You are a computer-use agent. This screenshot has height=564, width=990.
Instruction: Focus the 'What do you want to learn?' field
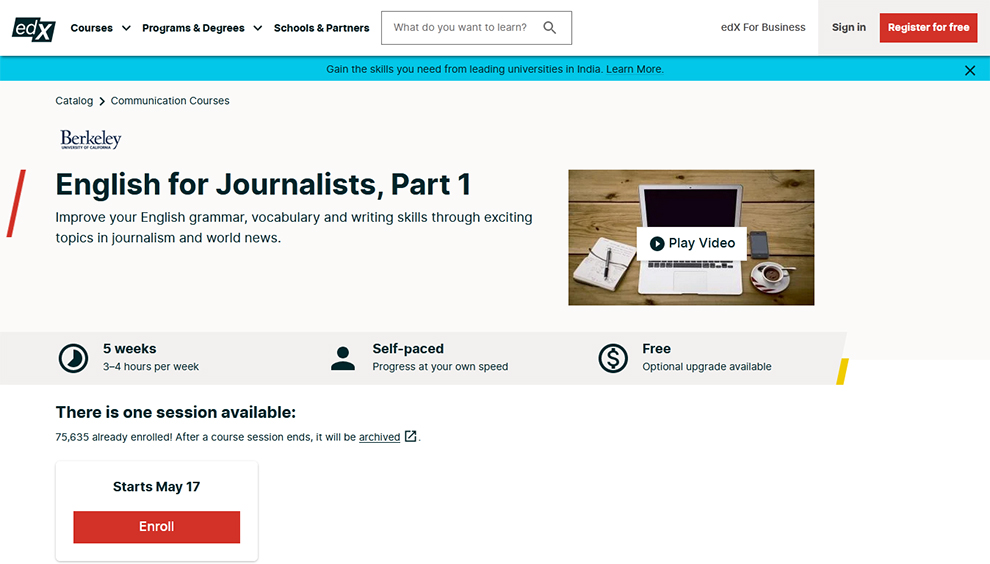point(460,28)
